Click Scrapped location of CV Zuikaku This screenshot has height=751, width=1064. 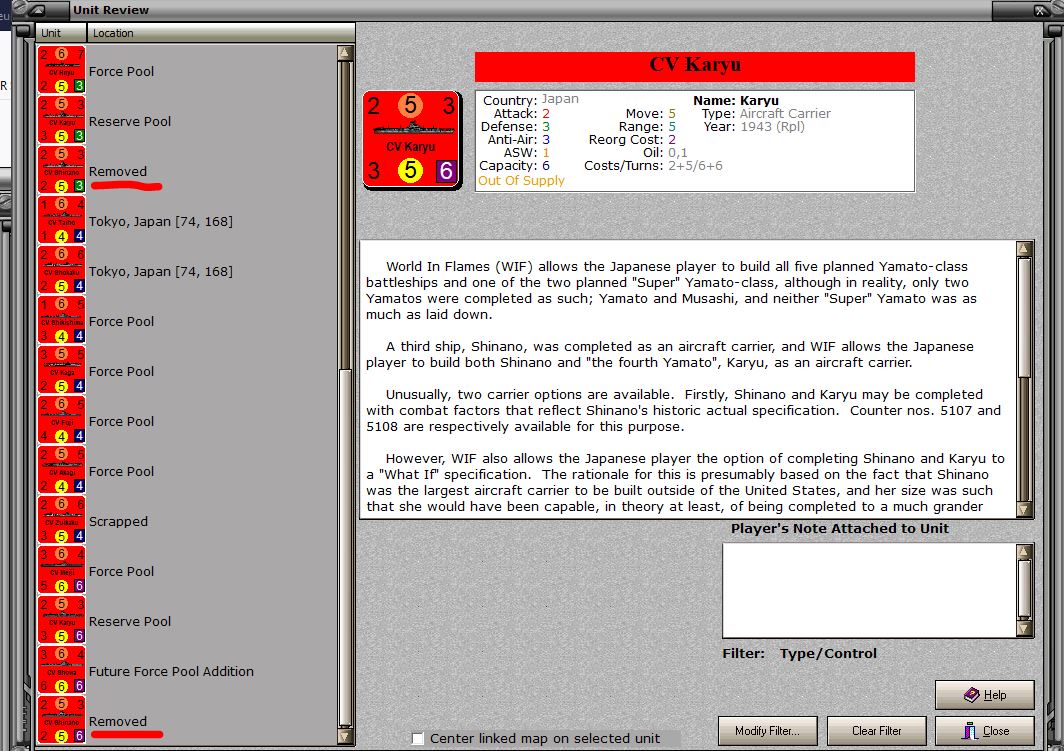pyautogui.click(x=118, y=522)
